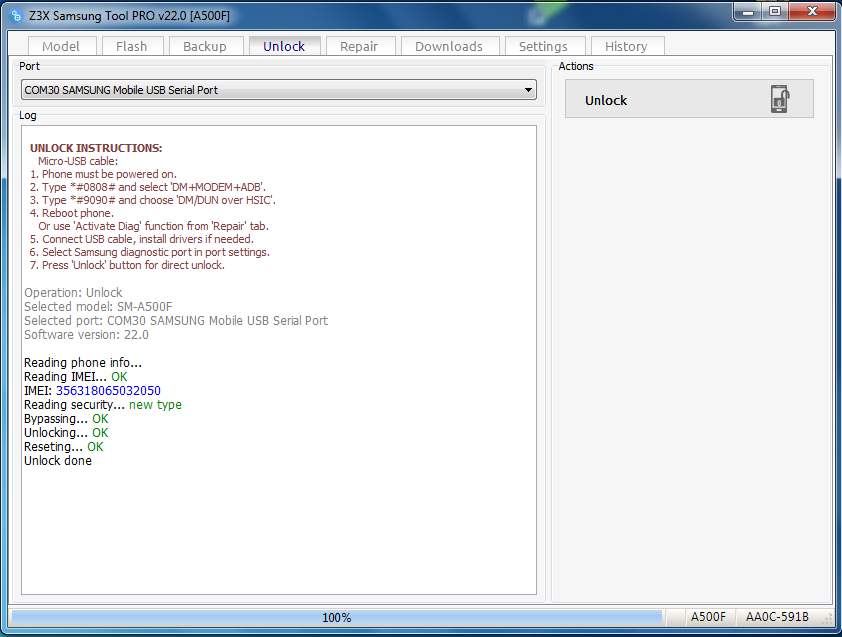This screenshot has height=637, width=842.
Task: Minimize the Z3X Samsung Tool window
Action: (x=747, y=11)
